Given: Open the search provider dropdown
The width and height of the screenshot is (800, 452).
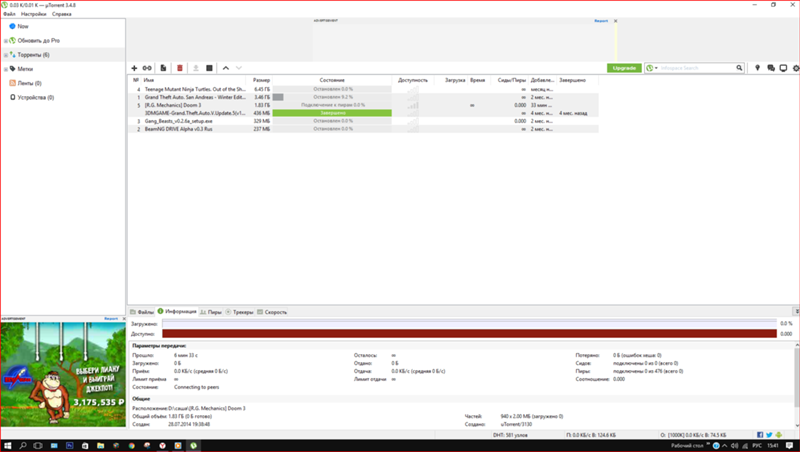Looking at the screenshot, I should [651, 68].
